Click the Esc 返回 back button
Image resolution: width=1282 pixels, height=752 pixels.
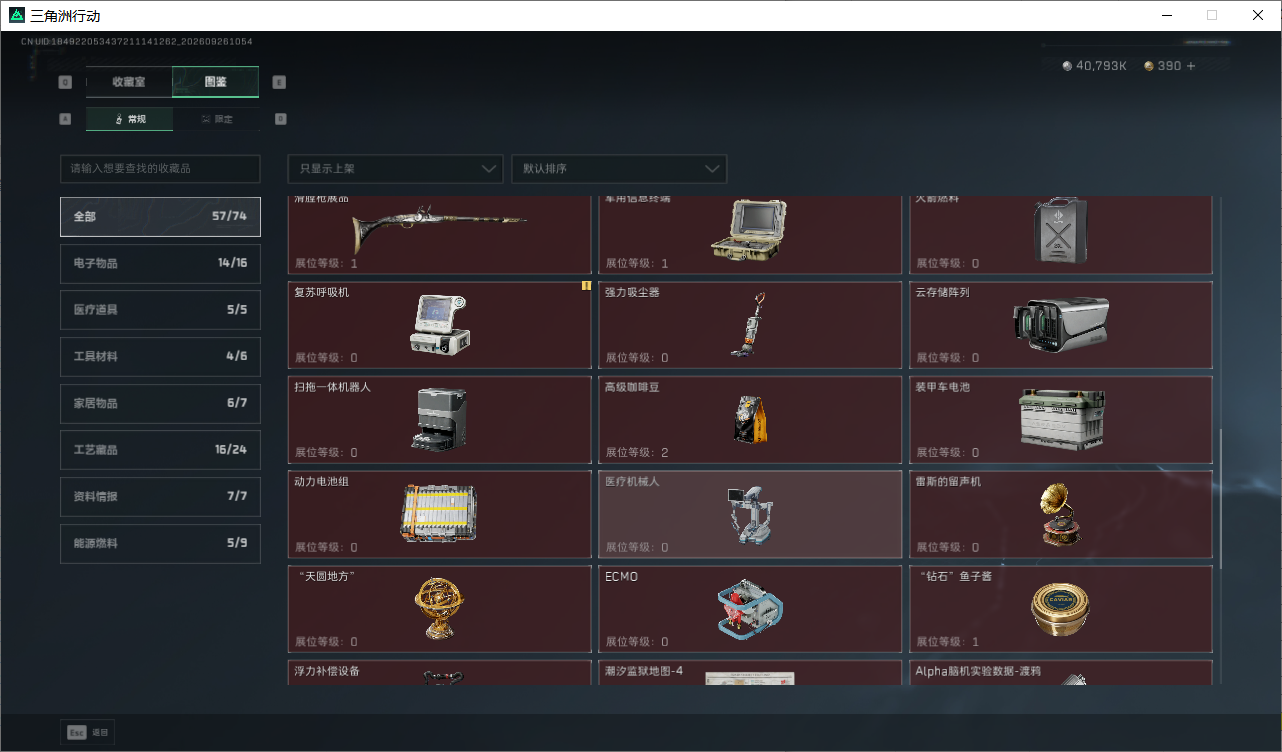[88, 733]
